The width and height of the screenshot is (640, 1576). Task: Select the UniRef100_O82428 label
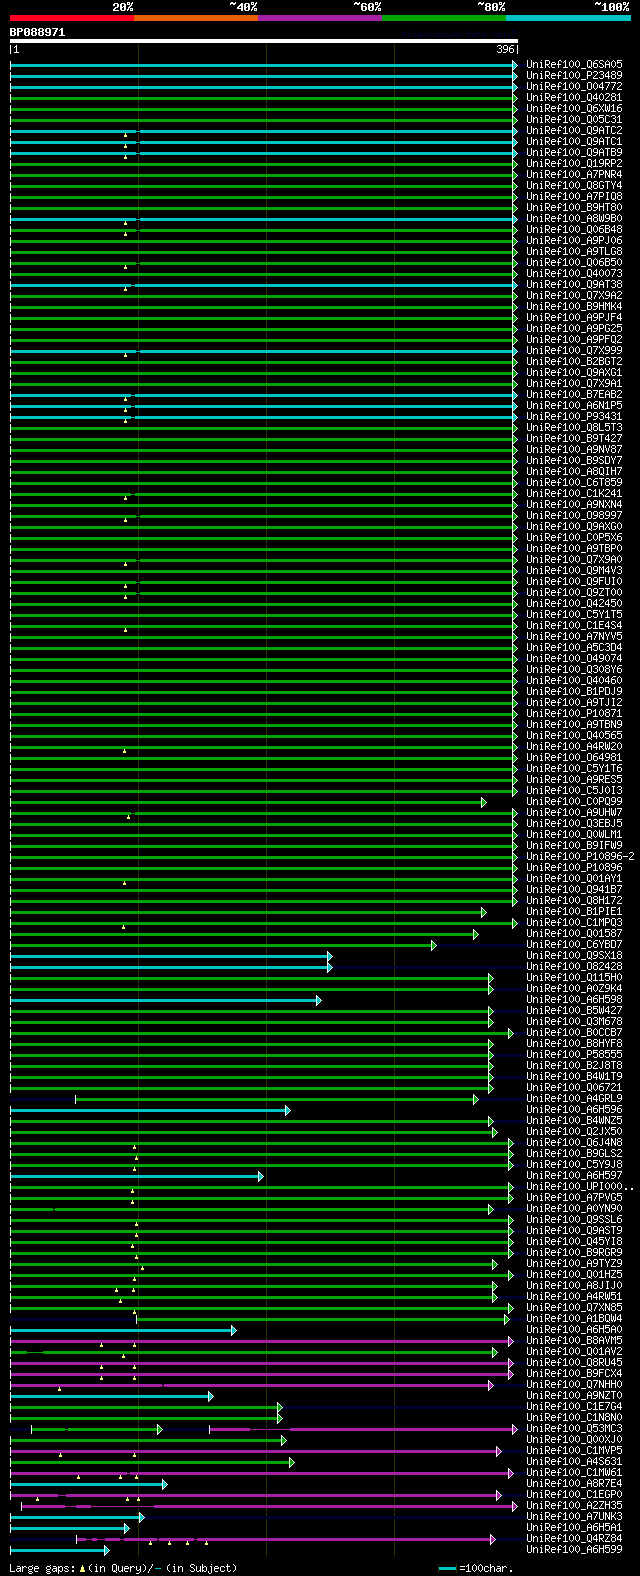[574, 967]
